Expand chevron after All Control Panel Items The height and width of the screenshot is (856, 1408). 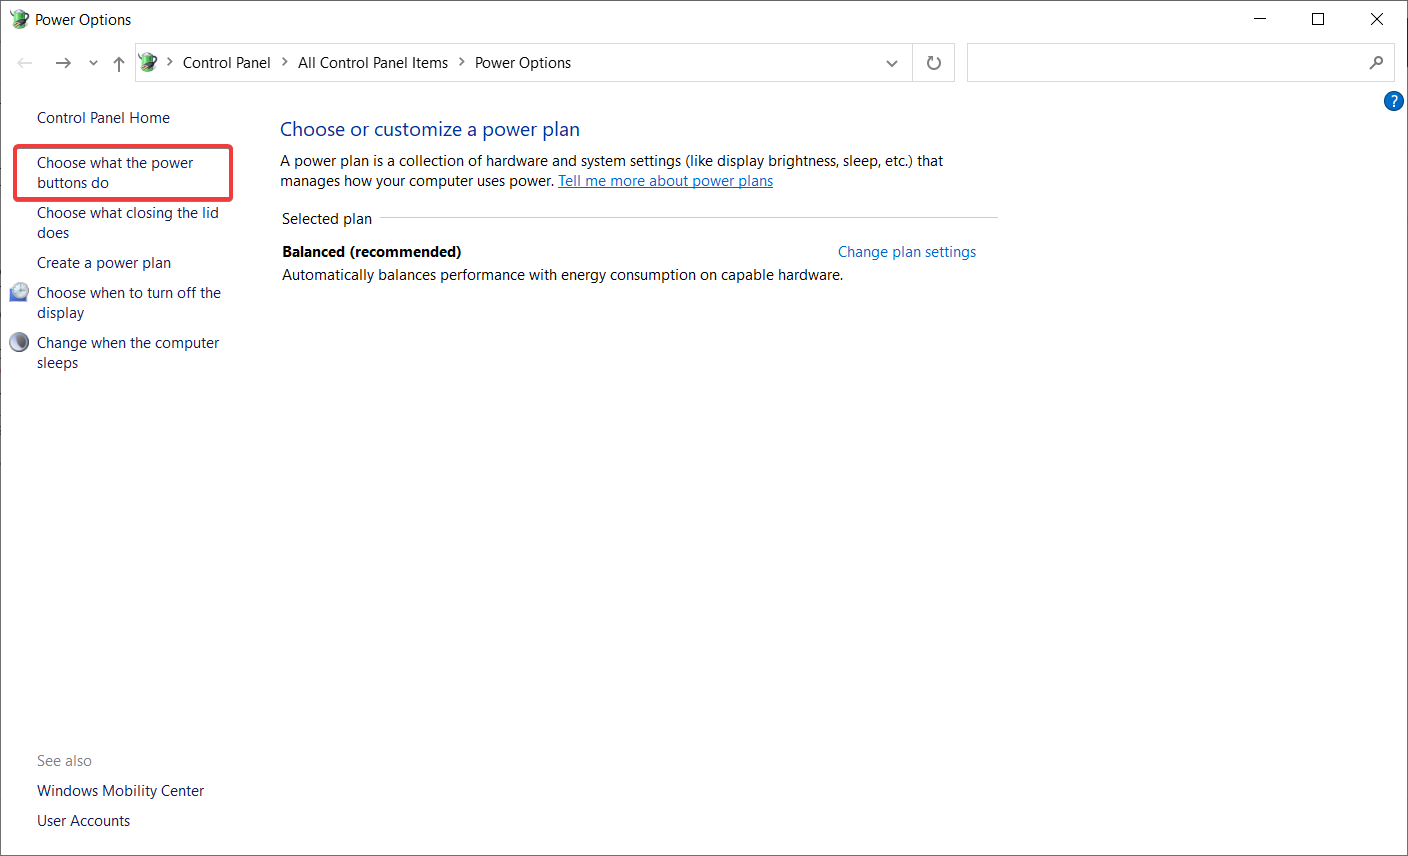click(462, 62)
